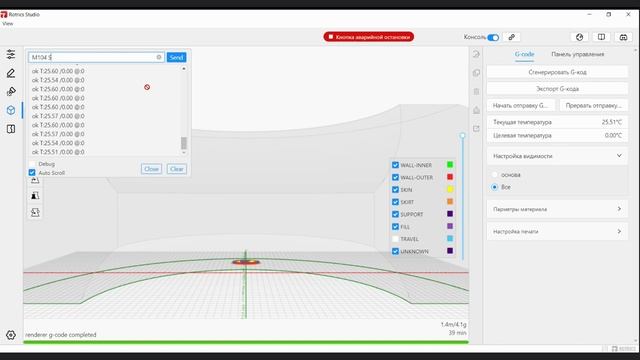The height and width of the screenshot is (360, 640).
Task: Hit the red emergency stop button
Action: 369,37
